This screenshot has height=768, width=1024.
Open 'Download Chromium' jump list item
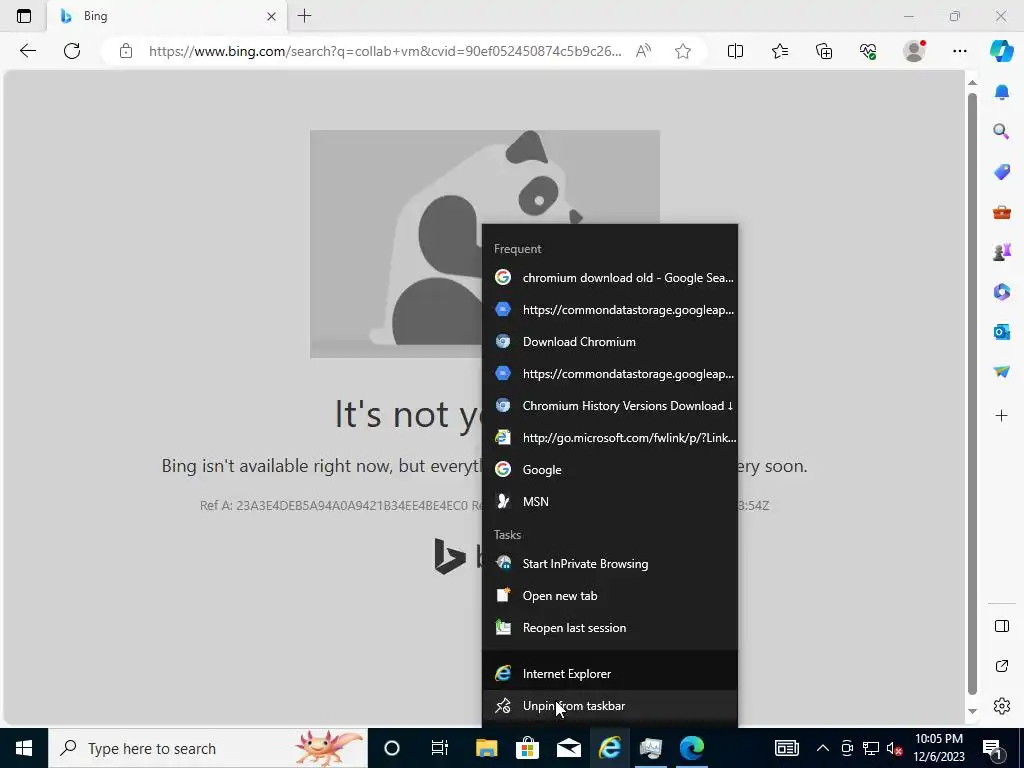610,342
